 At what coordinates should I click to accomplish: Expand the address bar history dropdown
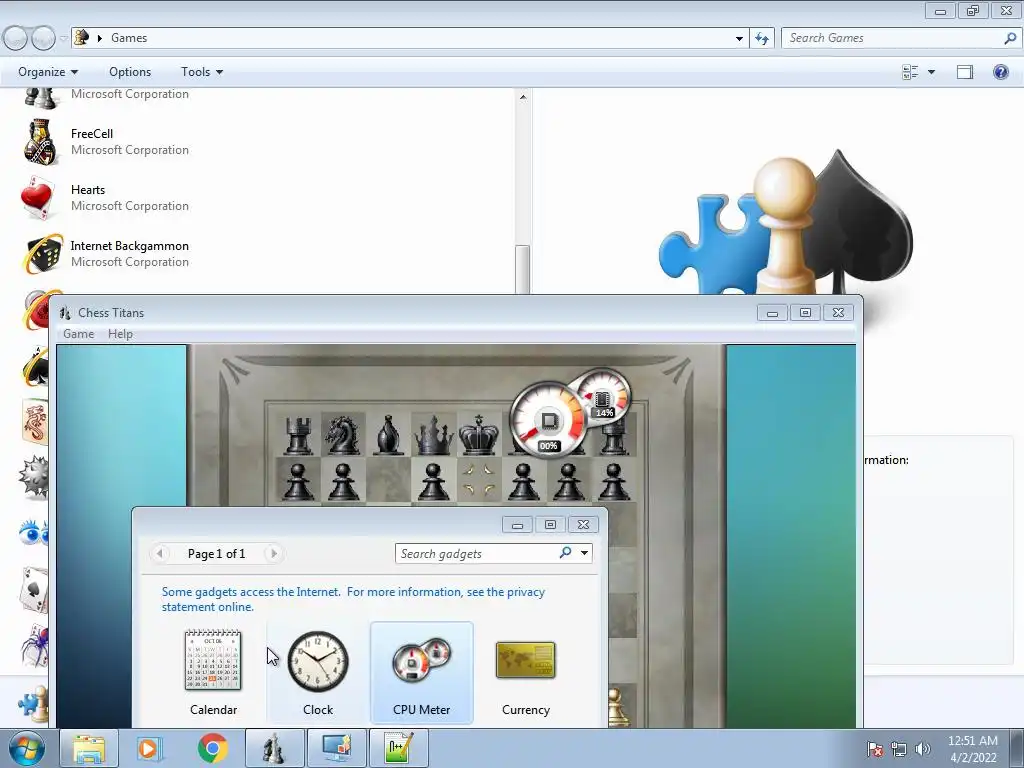(739, 39)
